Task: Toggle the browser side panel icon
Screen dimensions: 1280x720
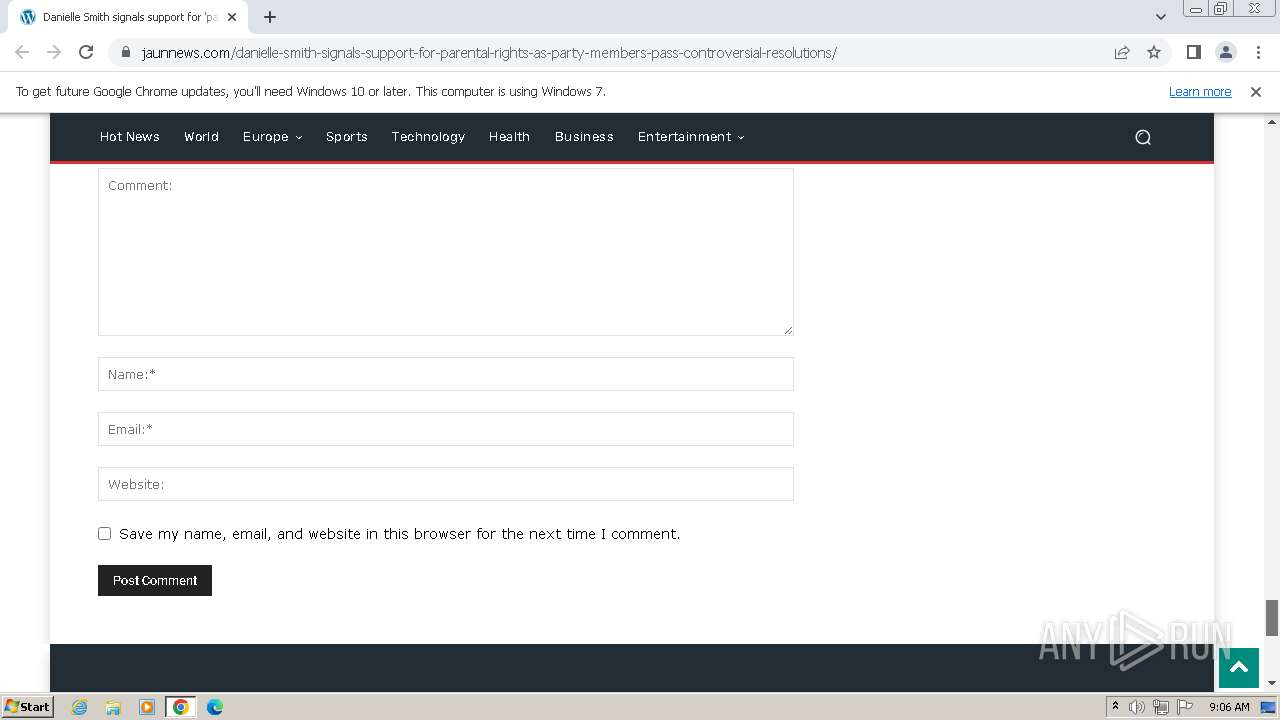Action: coord(1193,52)
